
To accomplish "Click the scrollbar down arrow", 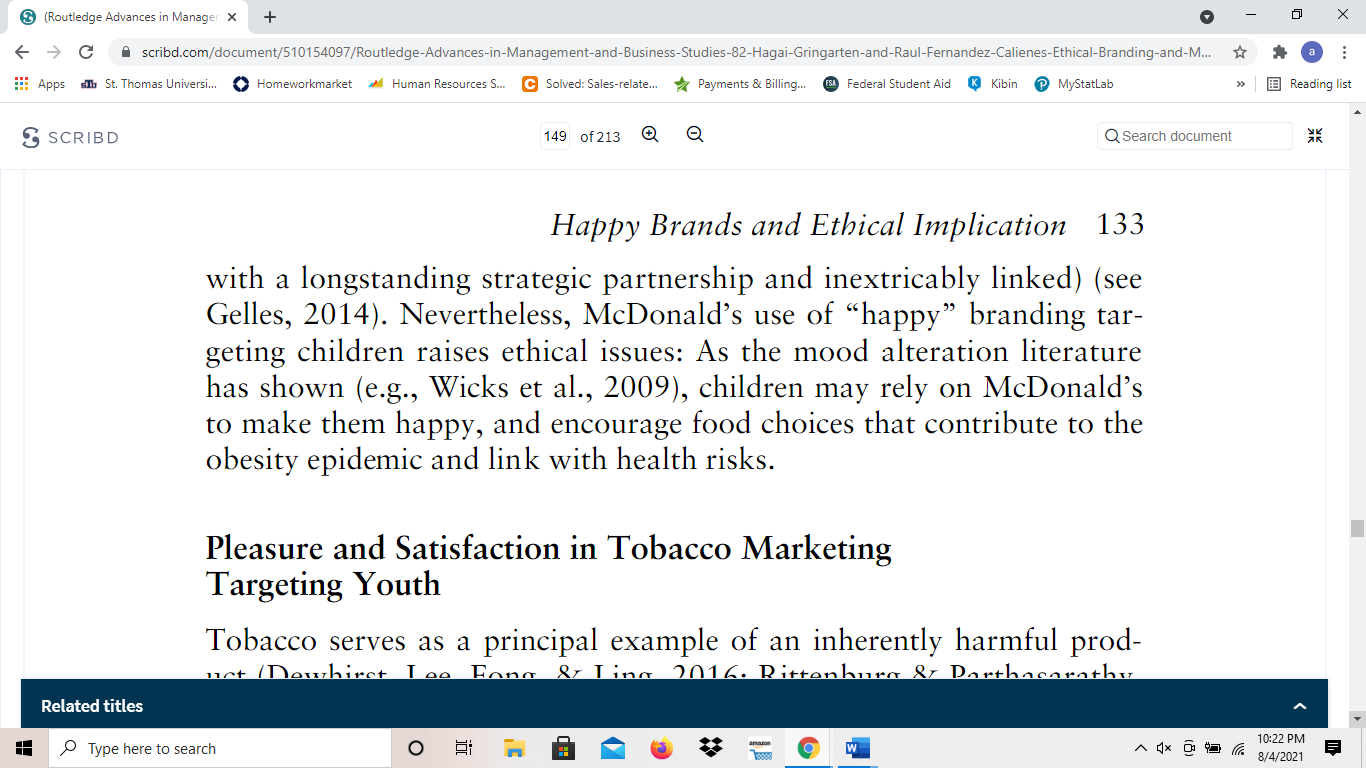I will coord(1357,719).
